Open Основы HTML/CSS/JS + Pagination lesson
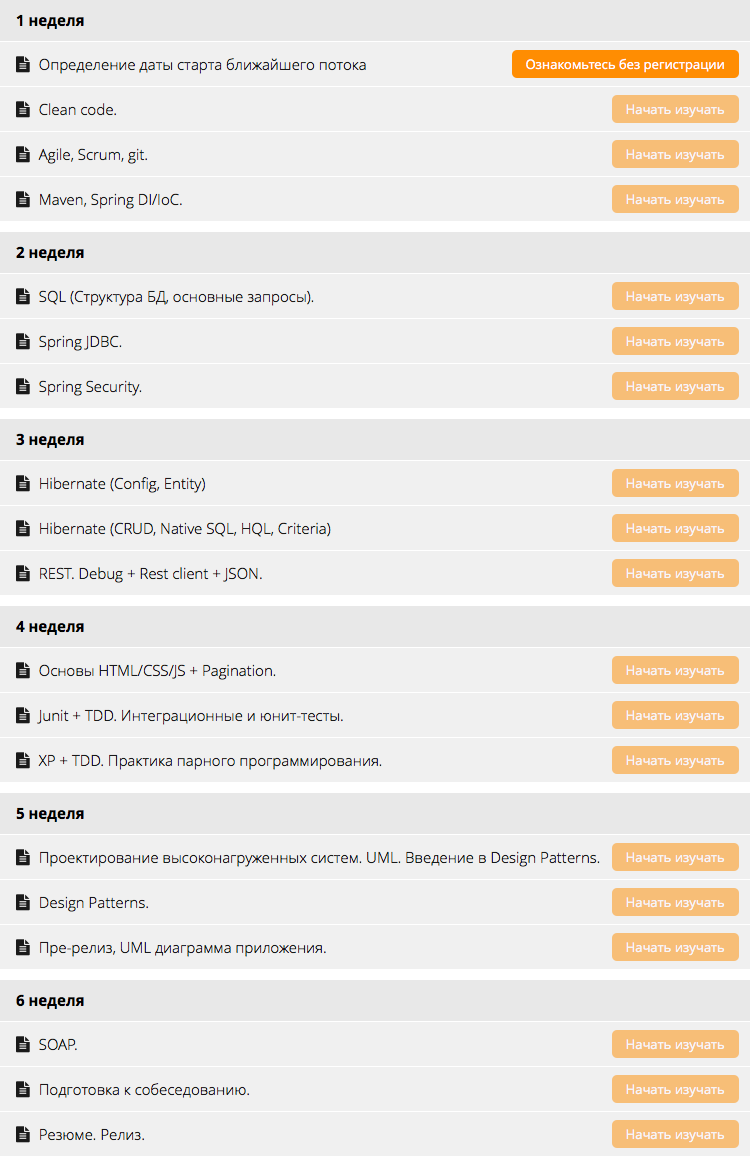750x1156 pixels. tap(157, 671)
